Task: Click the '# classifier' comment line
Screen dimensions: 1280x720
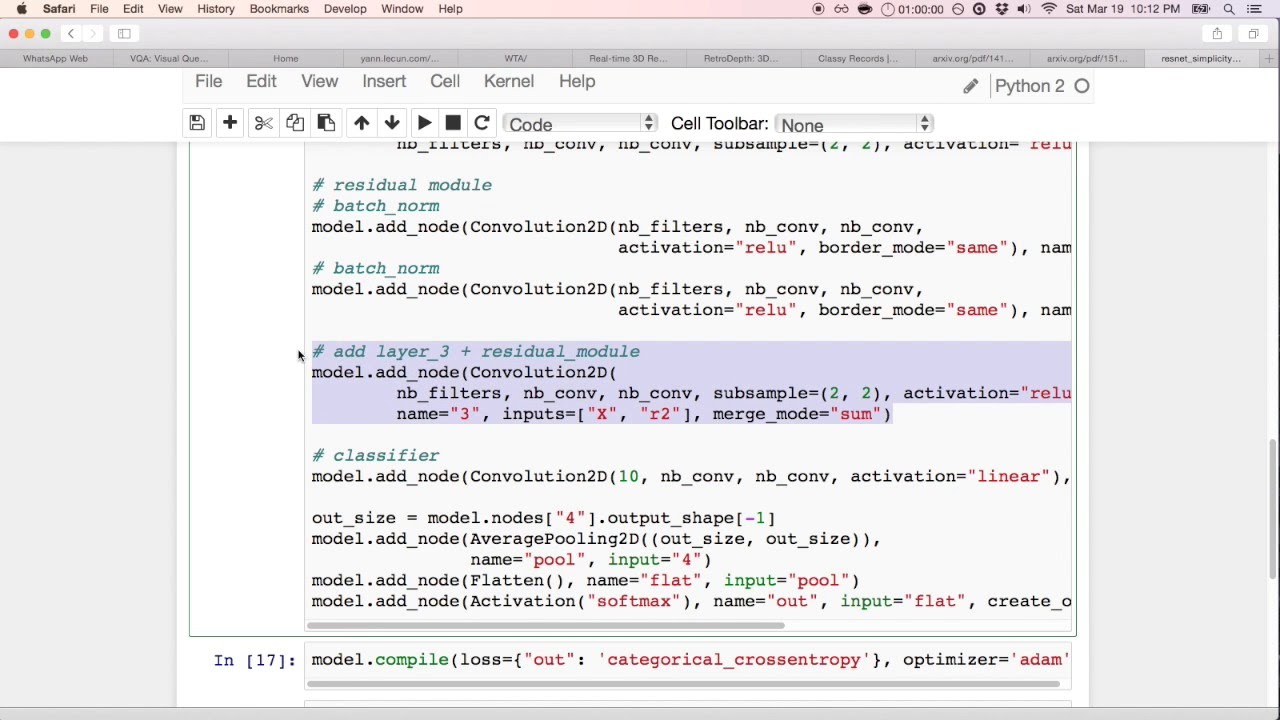Action: (375, 455)
